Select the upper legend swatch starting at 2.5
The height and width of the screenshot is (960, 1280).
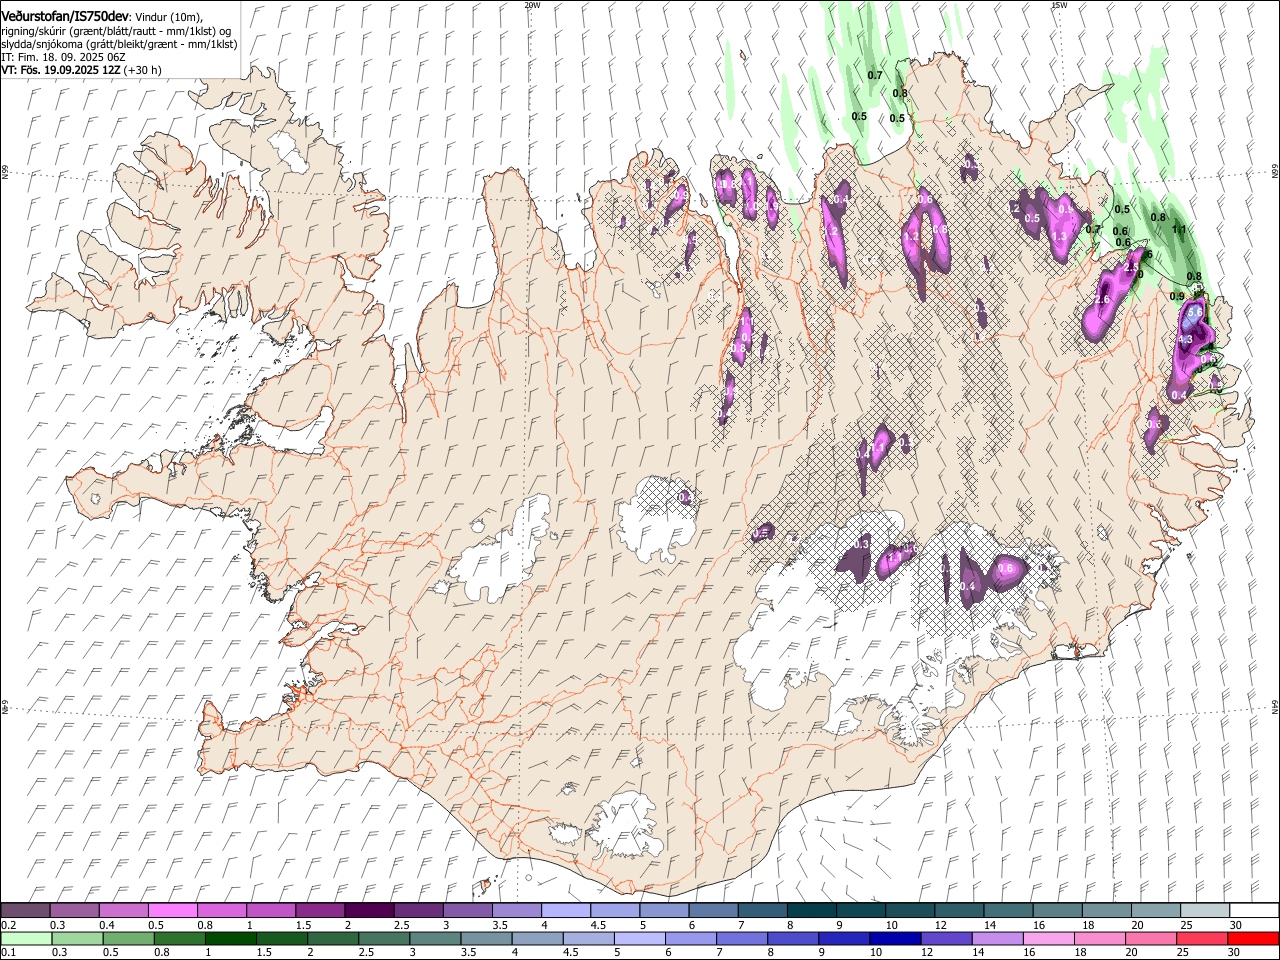pos(417,910)
